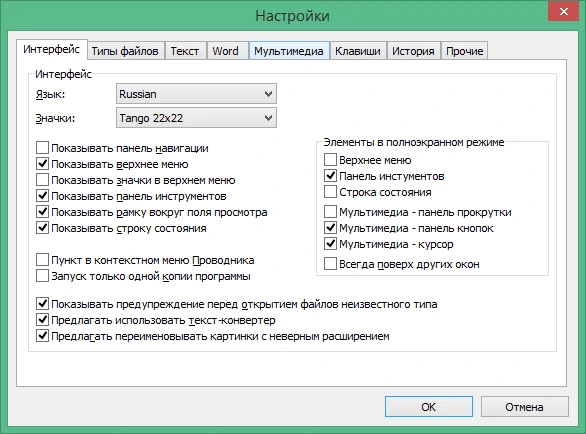
Task: Confirm settings with OK button
Action: [429, 407]
